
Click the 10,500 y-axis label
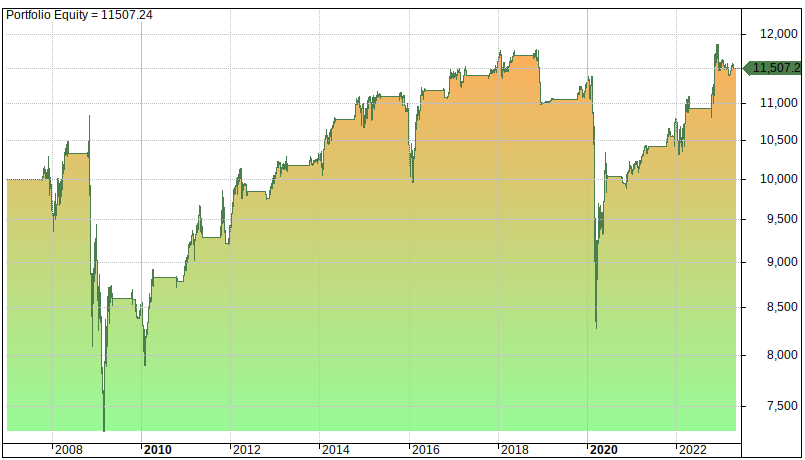click(777, 139)
